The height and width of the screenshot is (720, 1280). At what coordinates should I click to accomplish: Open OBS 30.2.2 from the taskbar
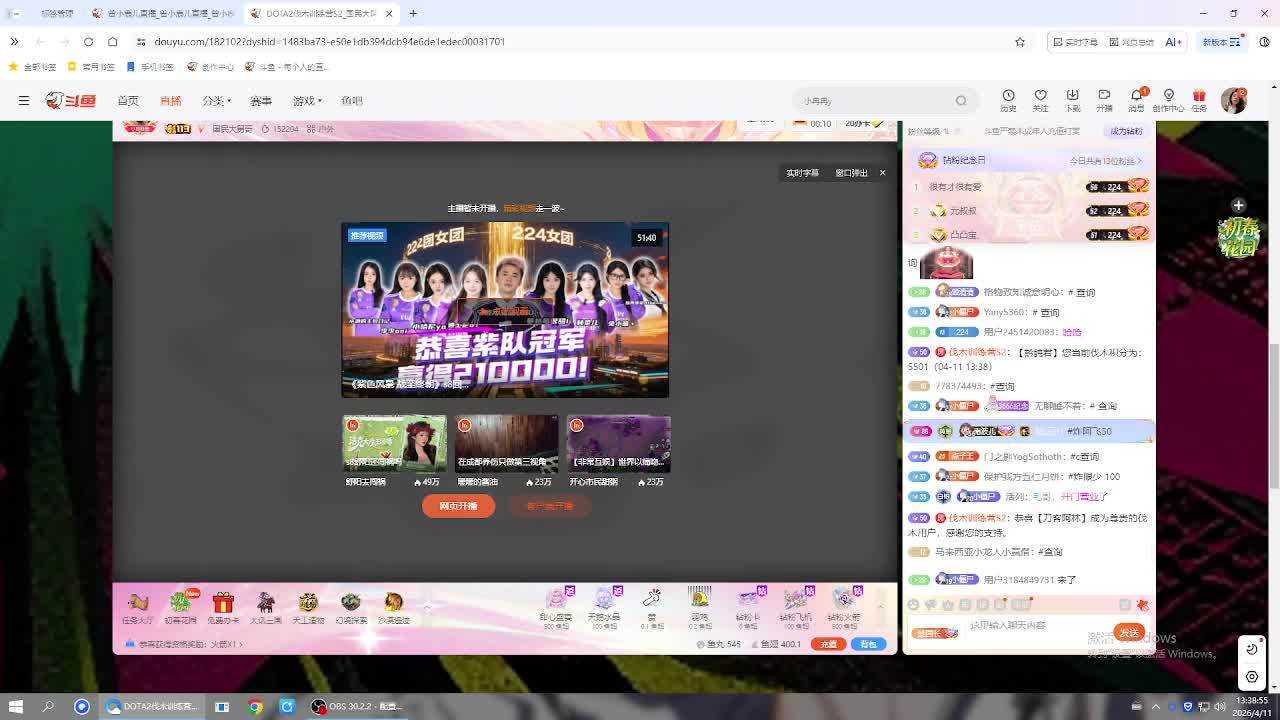click(356, 706)
